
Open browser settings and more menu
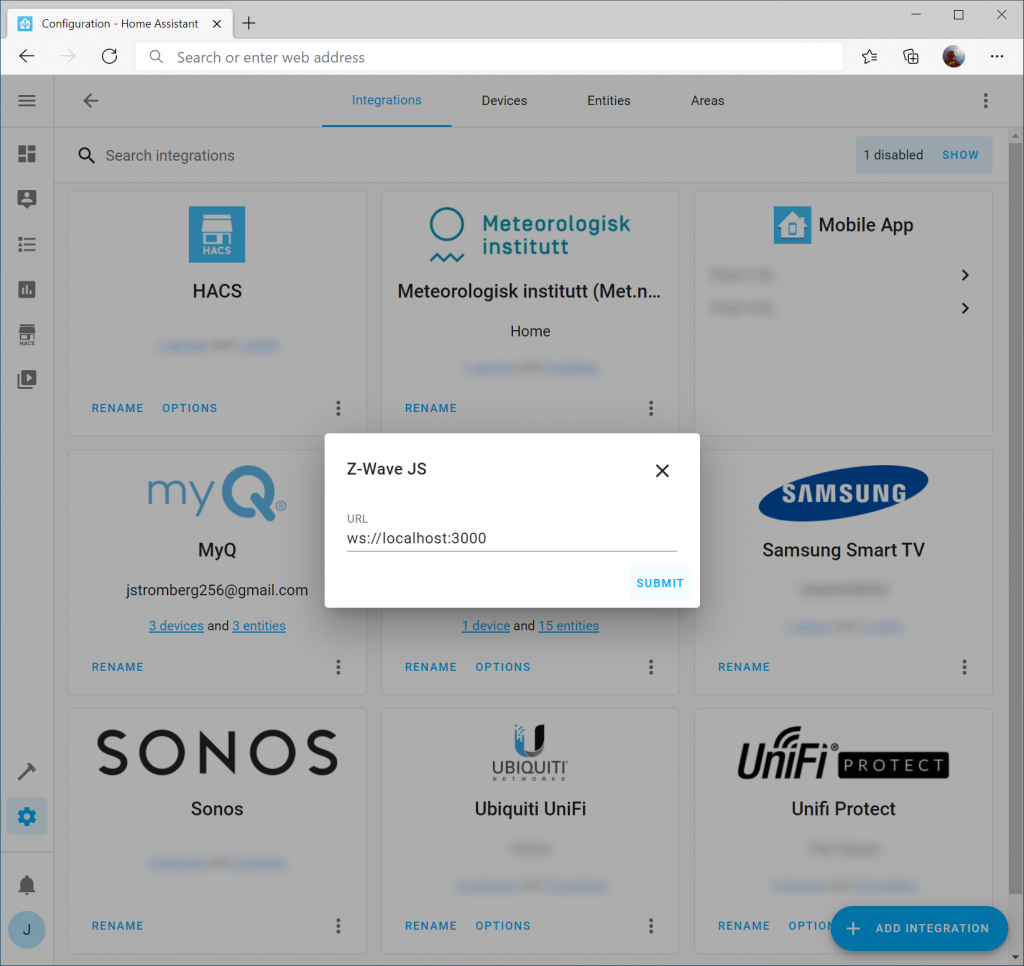(x=997, y=57)
